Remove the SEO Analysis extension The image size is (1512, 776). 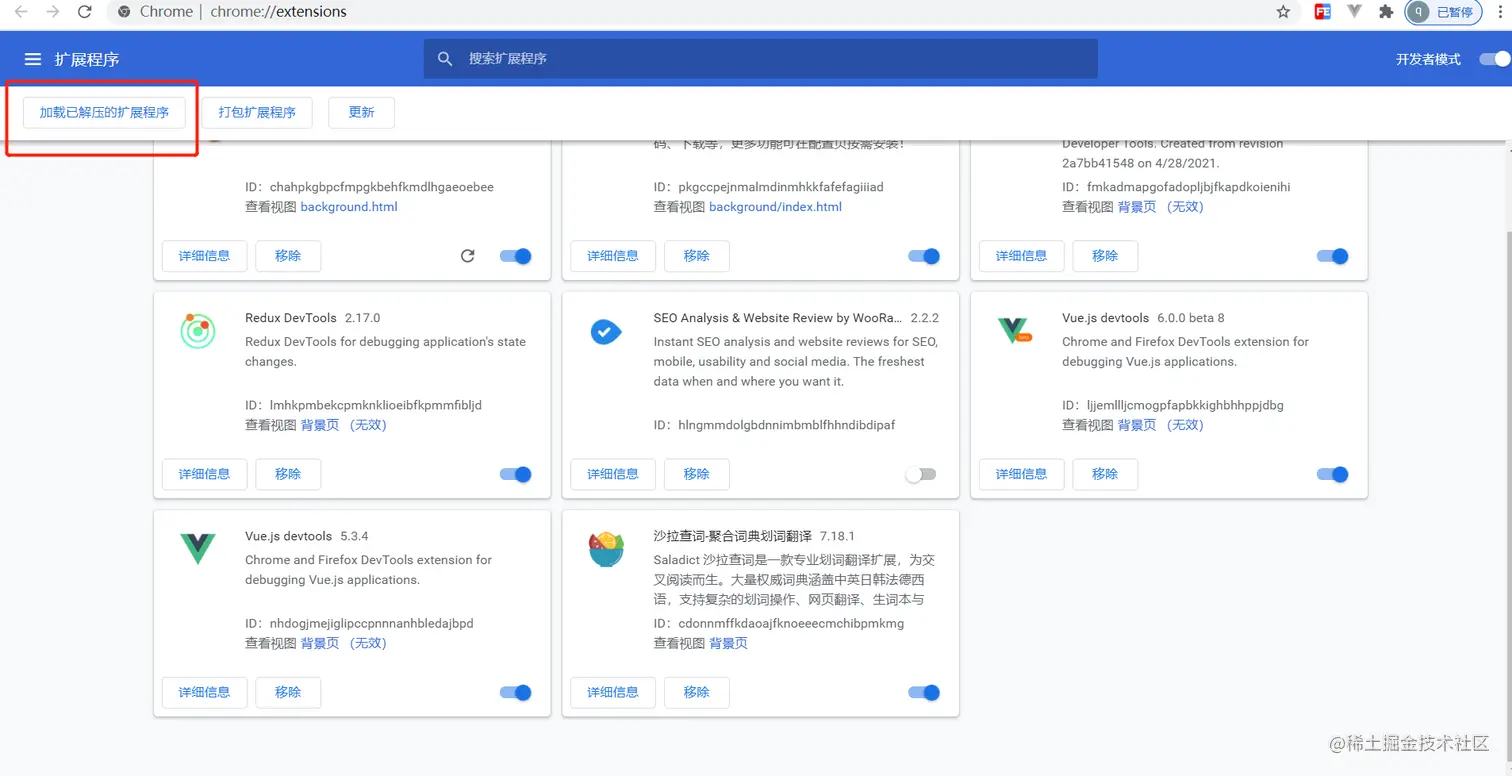696,474
